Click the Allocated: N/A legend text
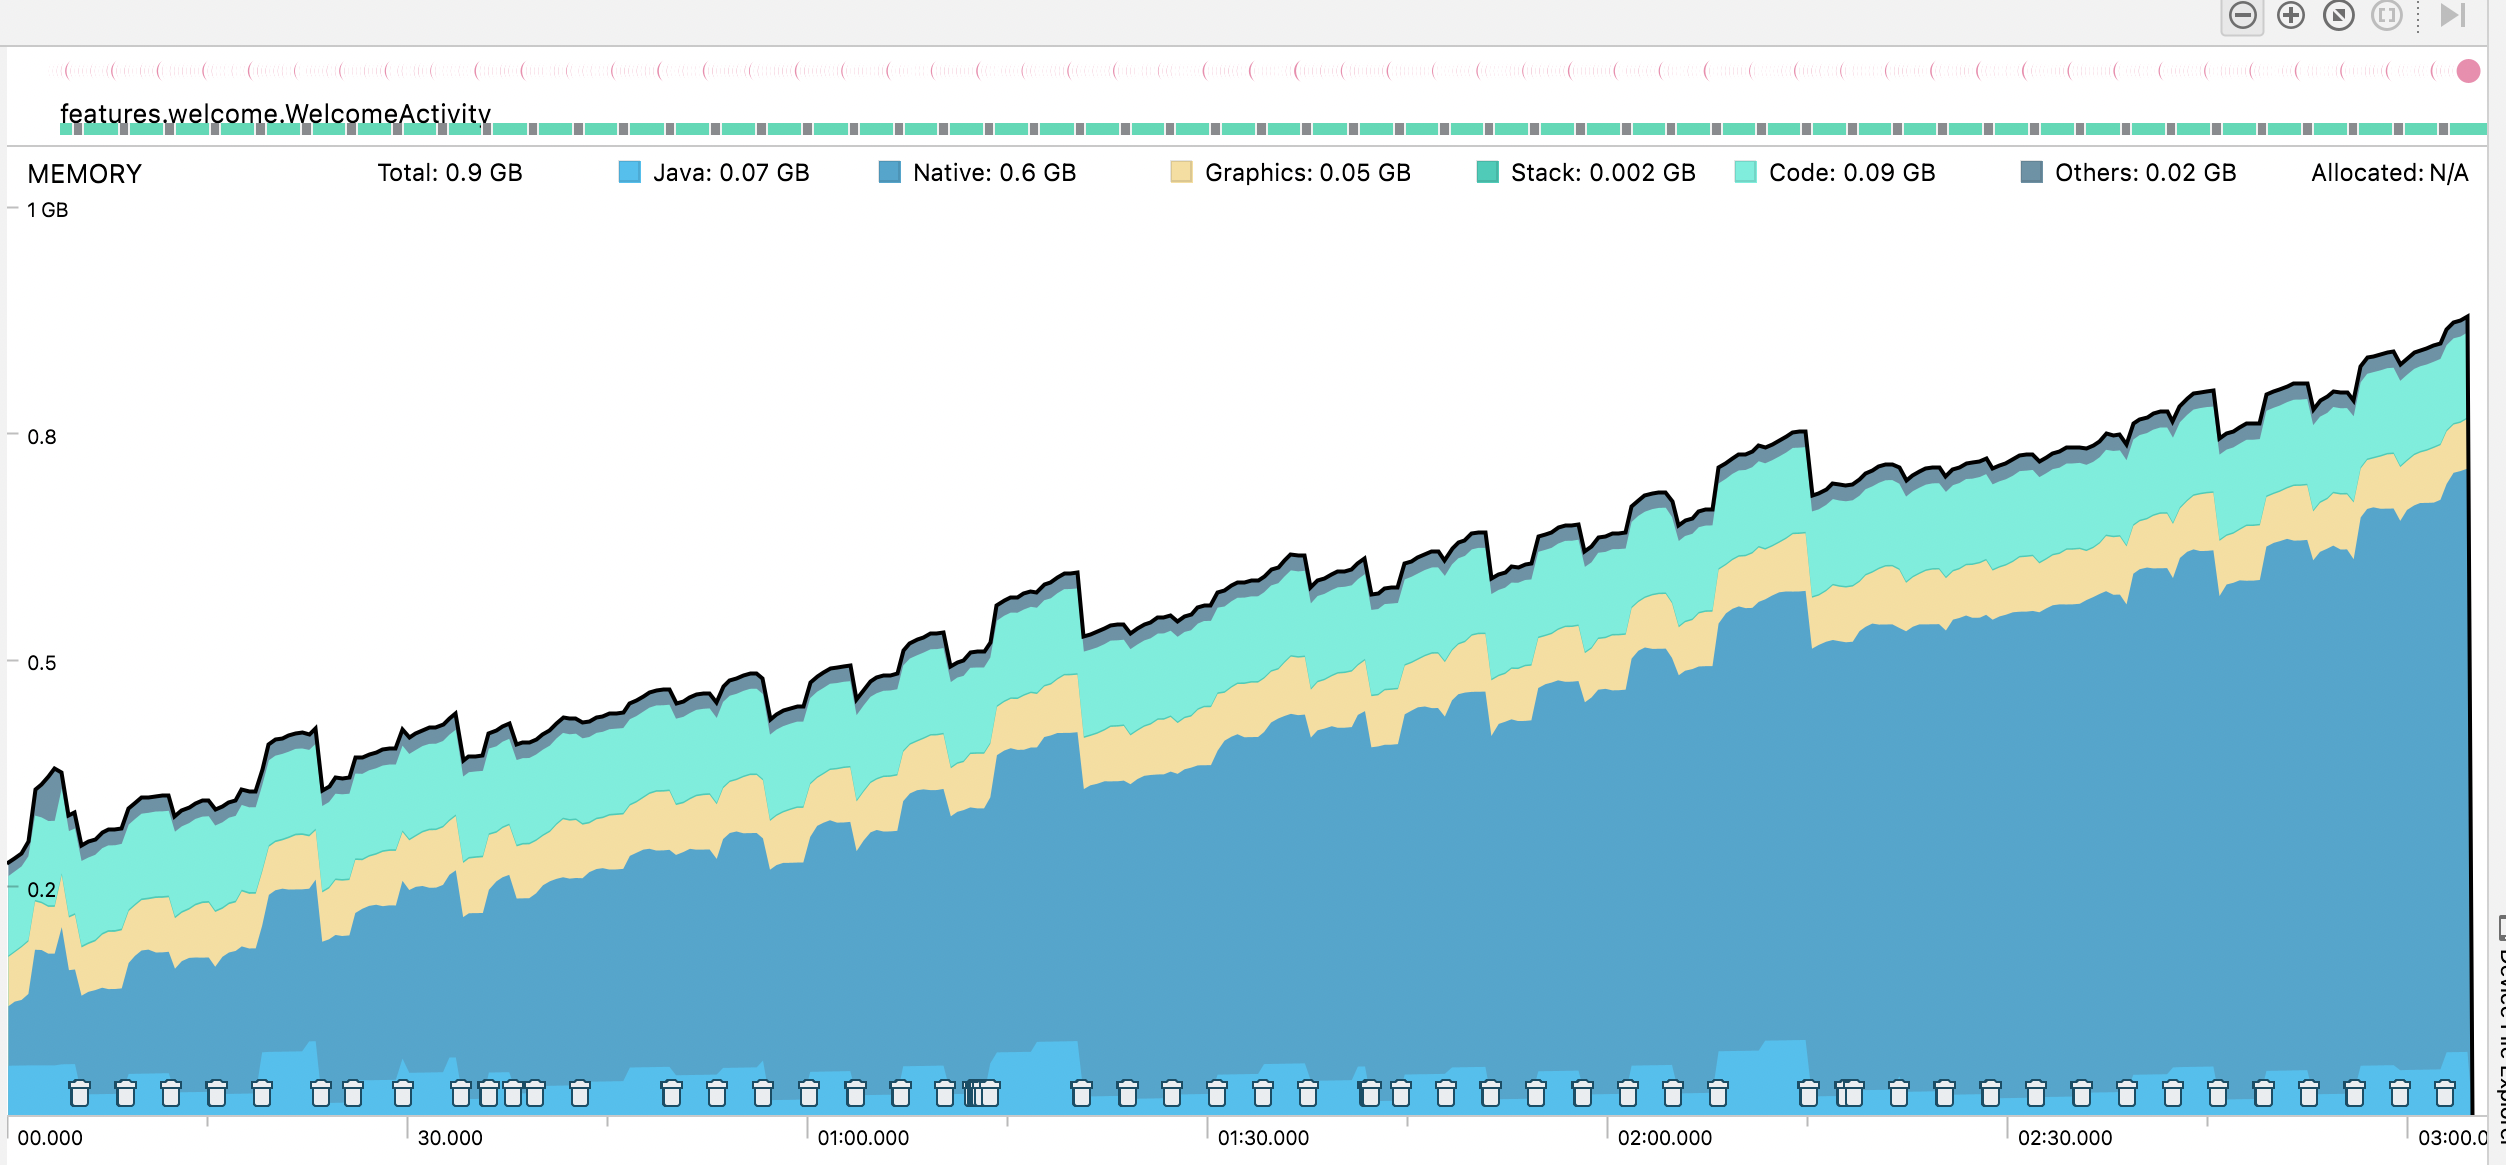 pyautogui.click(x=2389, y=173)
